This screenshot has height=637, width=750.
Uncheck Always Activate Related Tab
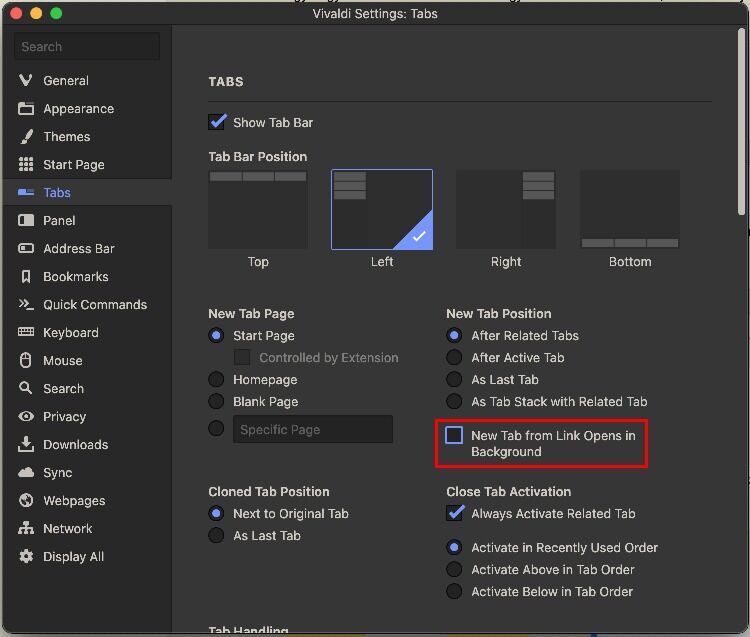point(454,513)
